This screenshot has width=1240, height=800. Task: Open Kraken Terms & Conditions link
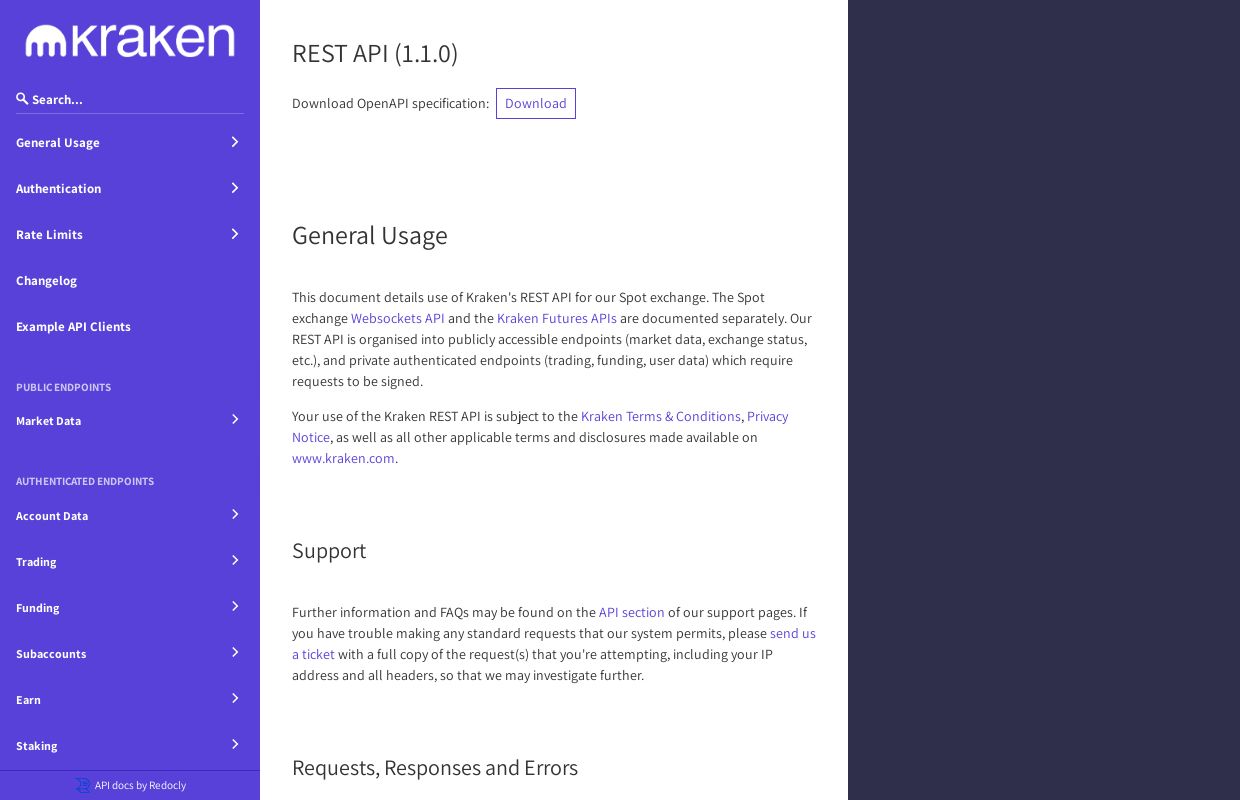pyautogui.click(x=661, y=416)
